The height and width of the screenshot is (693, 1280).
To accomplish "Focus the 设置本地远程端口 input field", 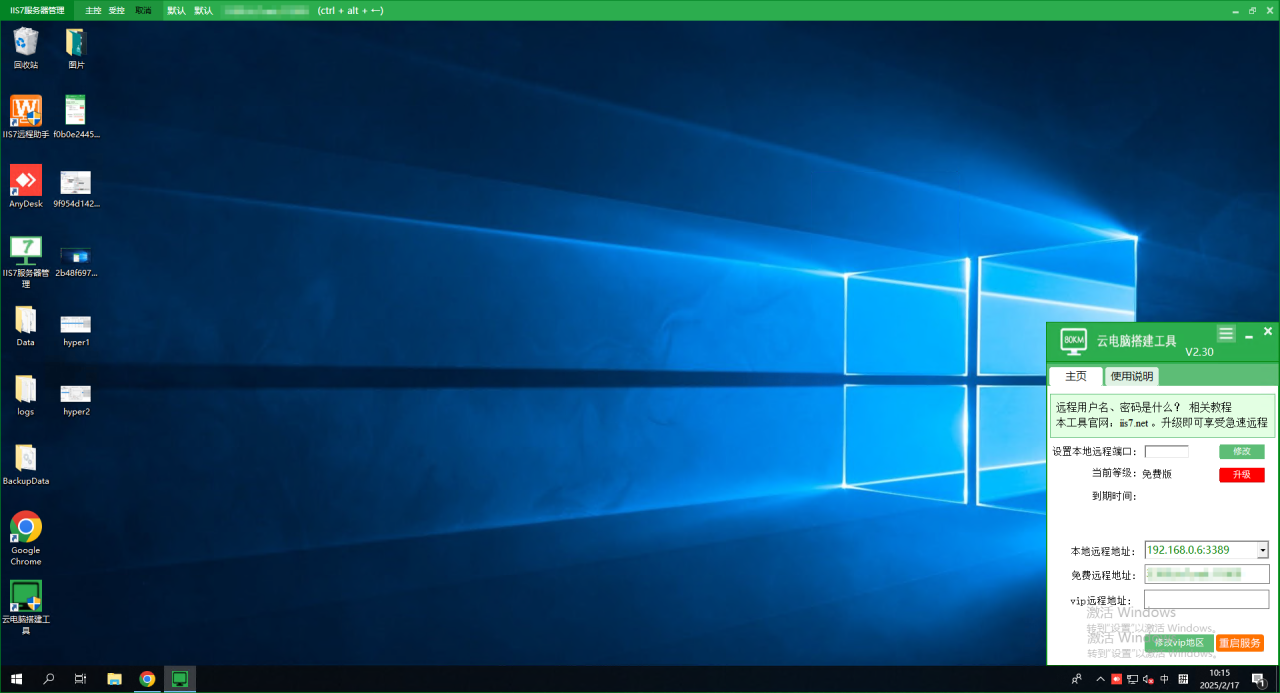I will click(x=1166, y=452).
